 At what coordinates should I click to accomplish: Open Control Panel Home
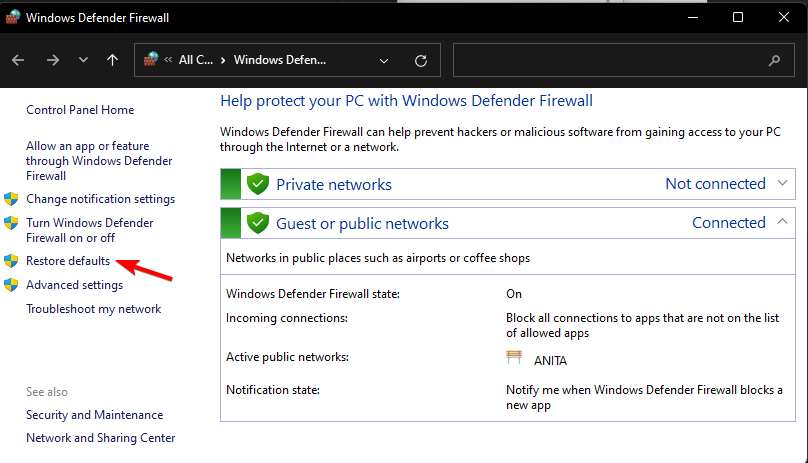80,110
